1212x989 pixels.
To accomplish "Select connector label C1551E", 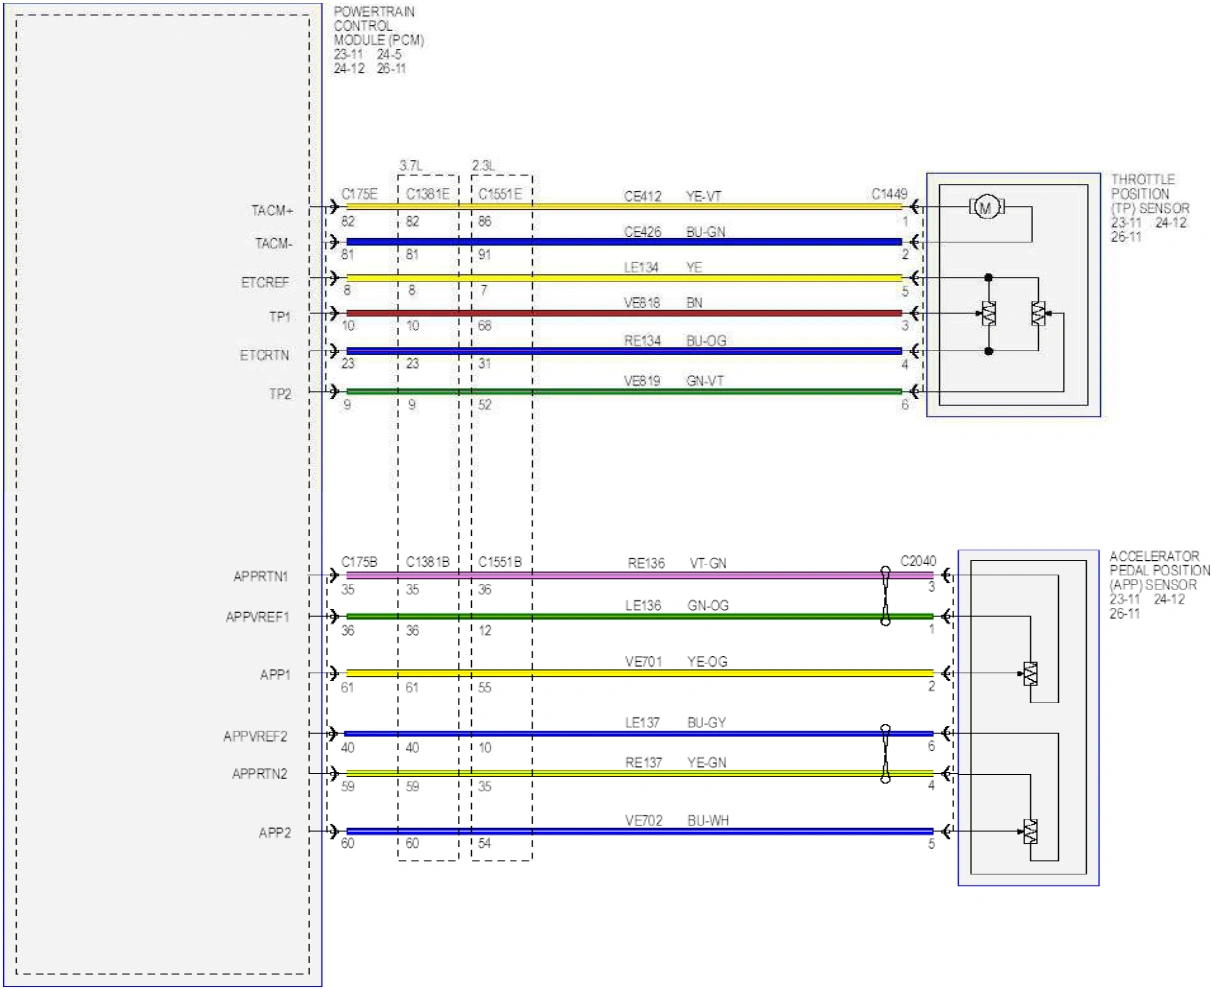I will [x=500, y=194].
